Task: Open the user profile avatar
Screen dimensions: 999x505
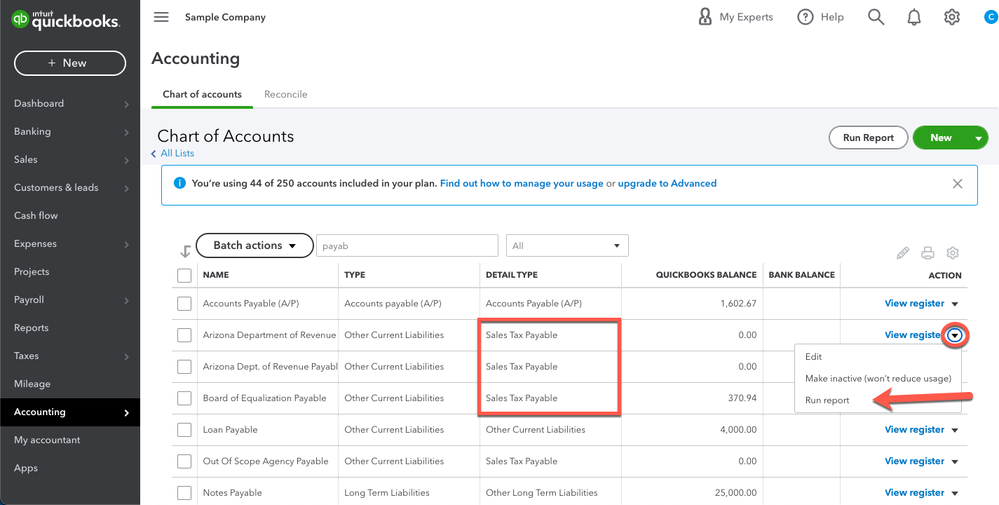Action: (x=990, y=17)
